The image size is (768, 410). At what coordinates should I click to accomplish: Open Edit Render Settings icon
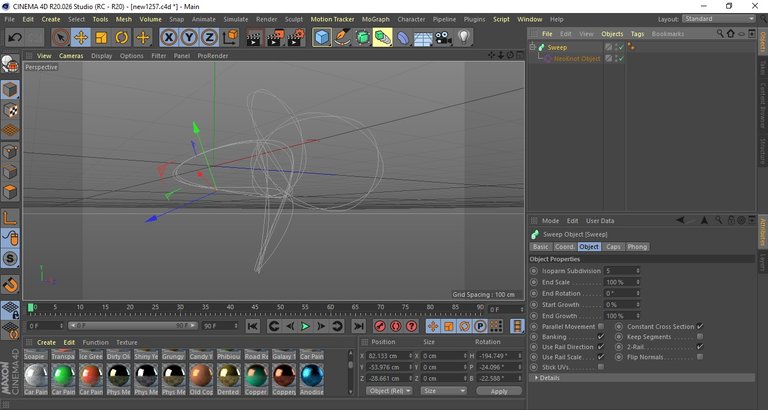click(x=296, y=38)
